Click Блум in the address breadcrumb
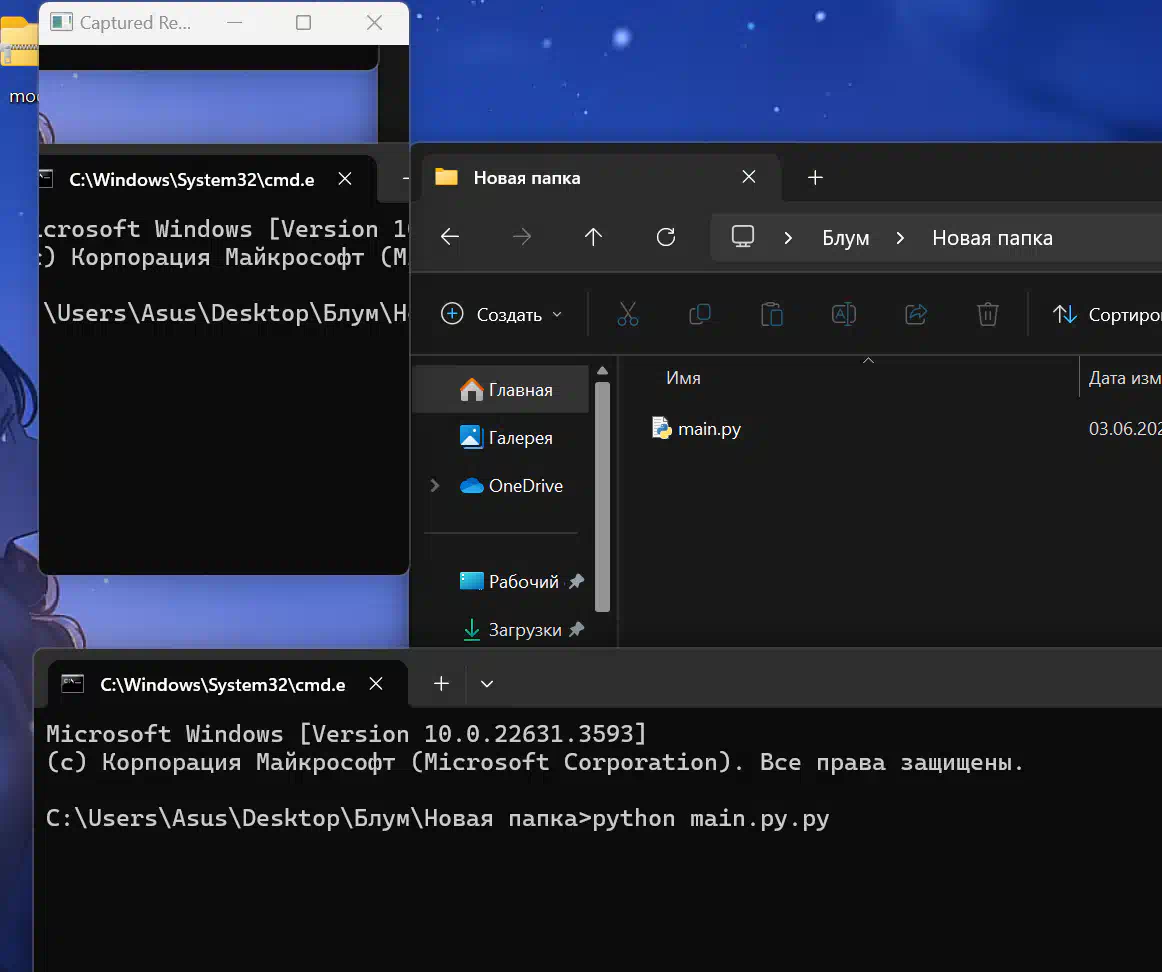 846,238
